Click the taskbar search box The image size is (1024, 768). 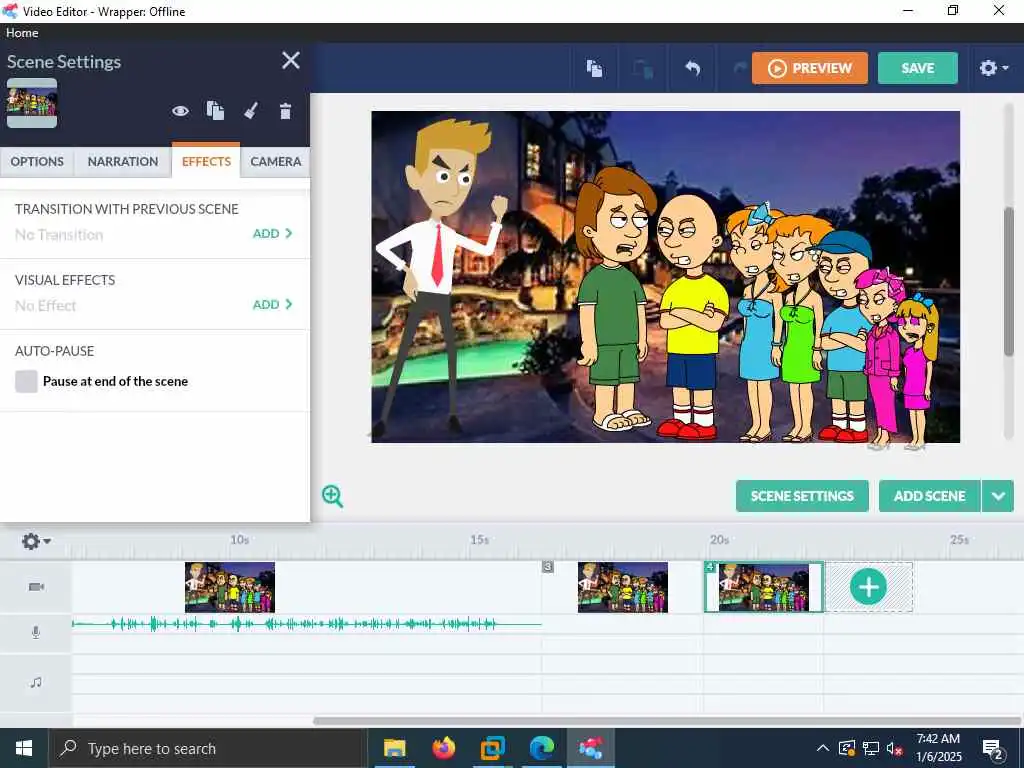(x=208, y=748)
